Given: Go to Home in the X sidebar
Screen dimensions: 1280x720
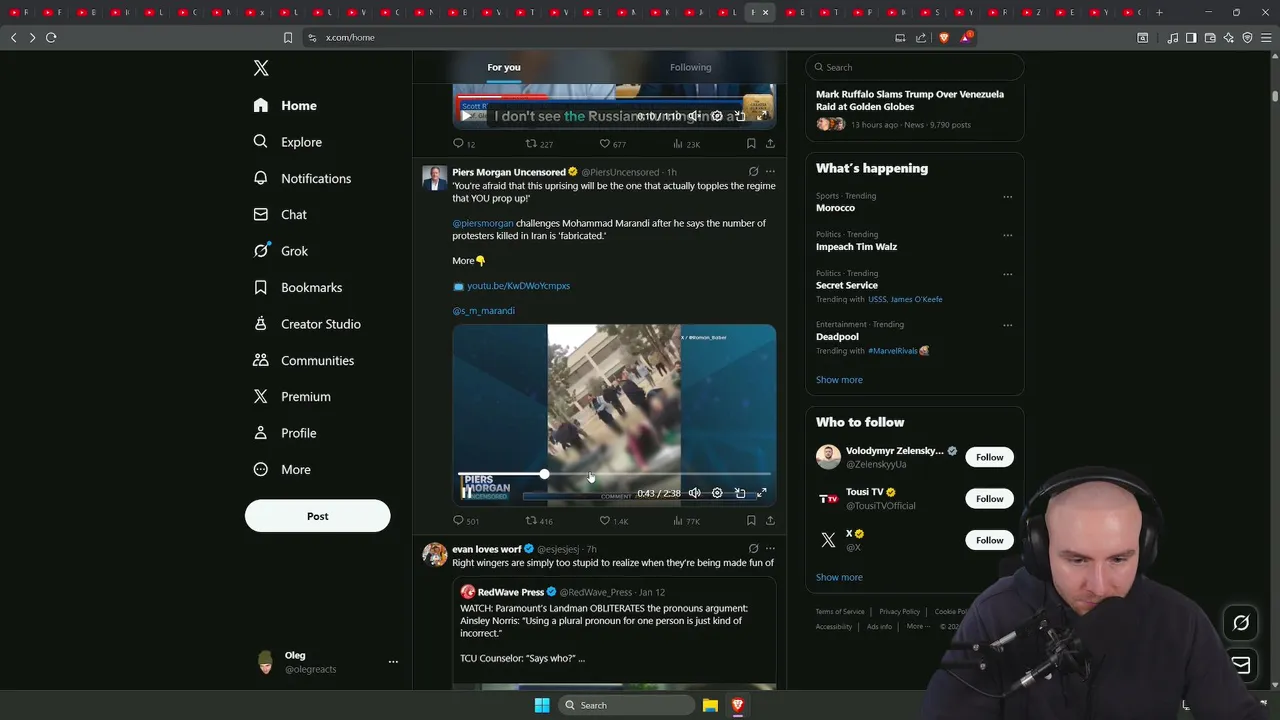Looking at the screenshot, I should [286, 106].
